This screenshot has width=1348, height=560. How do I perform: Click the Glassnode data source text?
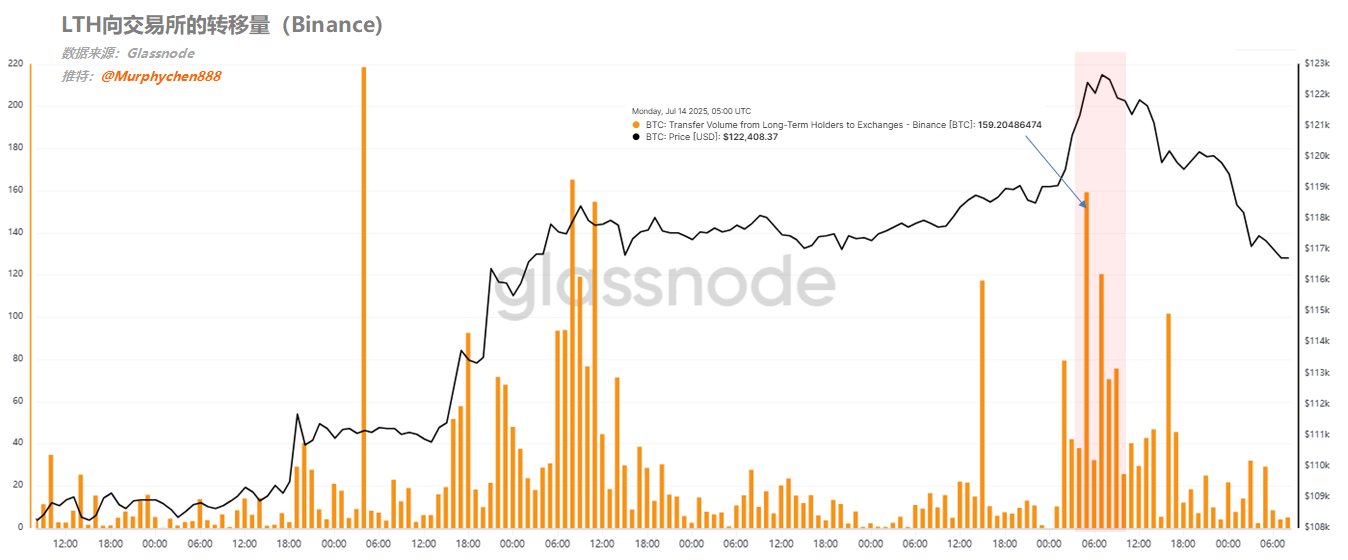tap(161, 53)
